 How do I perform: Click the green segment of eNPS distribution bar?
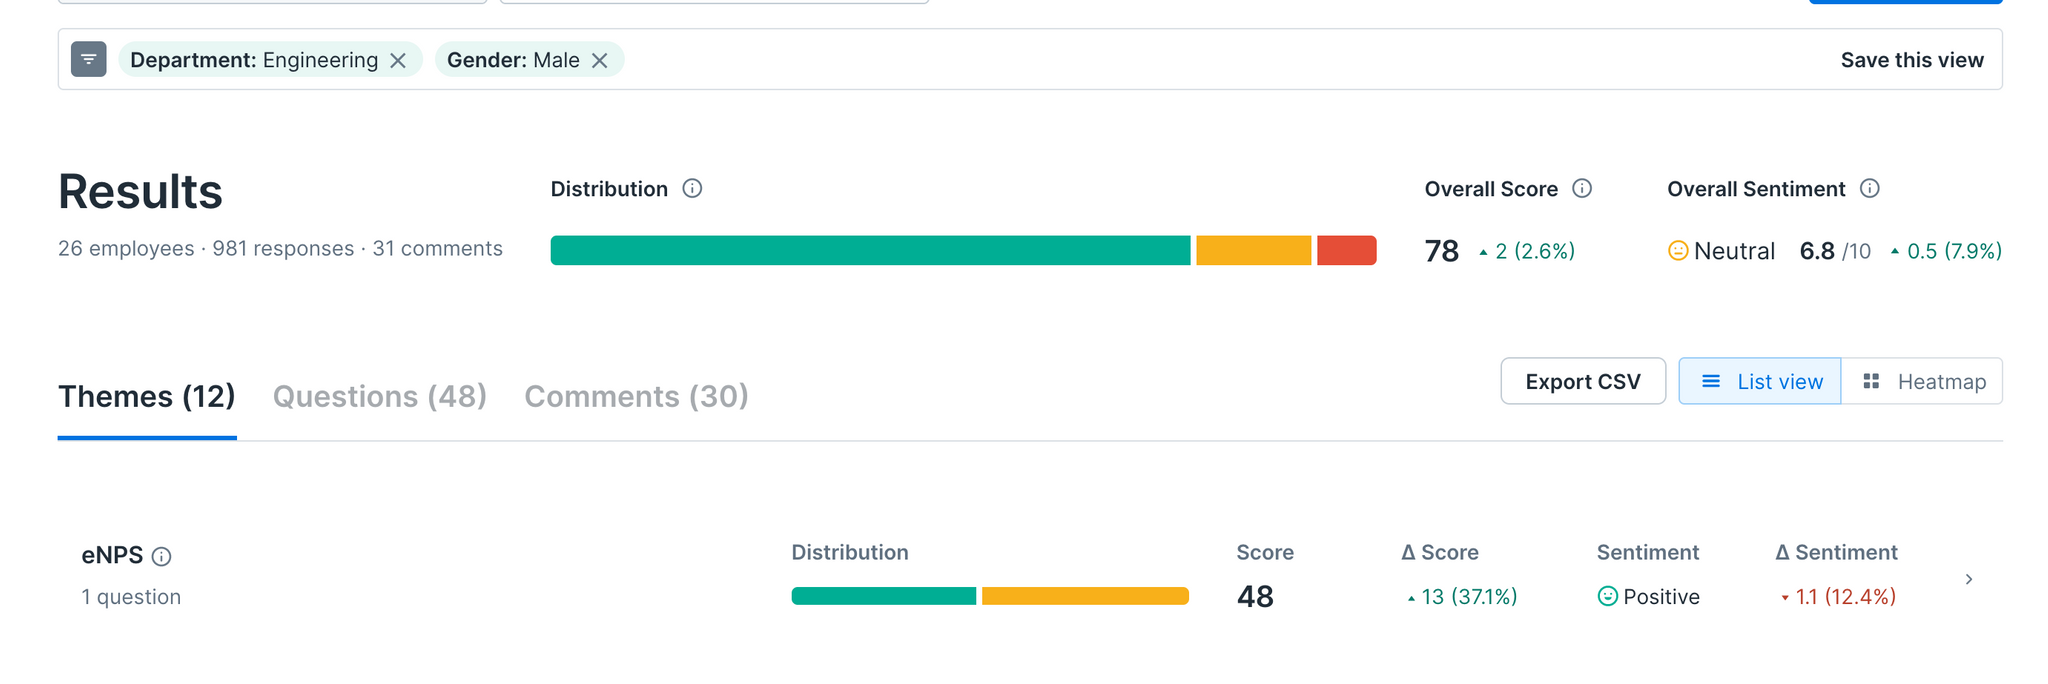(x=883, y=597)
